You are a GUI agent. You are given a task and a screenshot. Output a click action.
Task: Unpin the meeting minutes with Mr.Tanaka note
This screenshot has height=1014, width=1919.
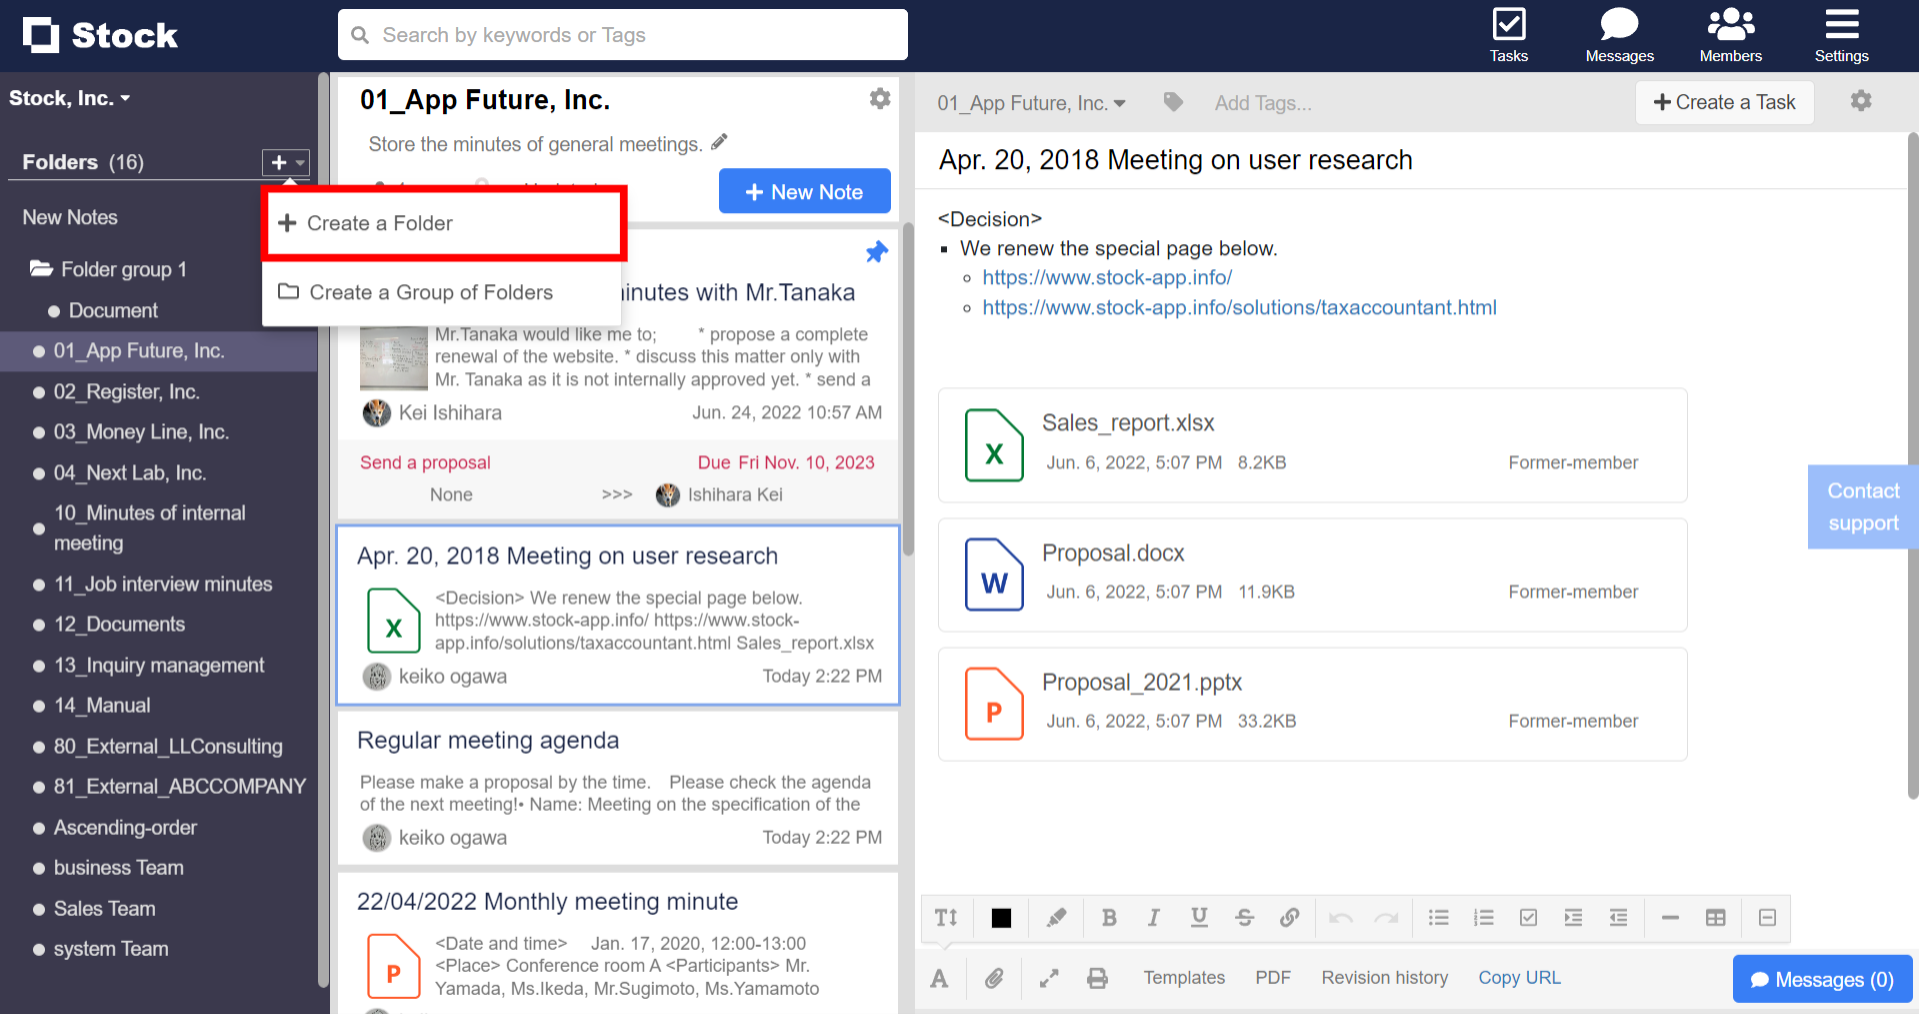pos(876,252)
